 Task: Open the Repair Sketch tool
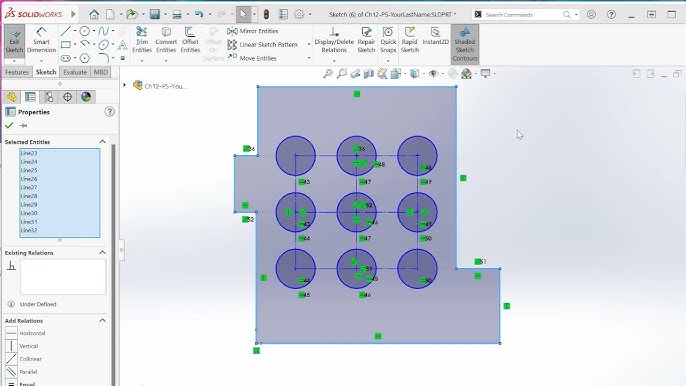pyautogui.click(x=366, y=40)
